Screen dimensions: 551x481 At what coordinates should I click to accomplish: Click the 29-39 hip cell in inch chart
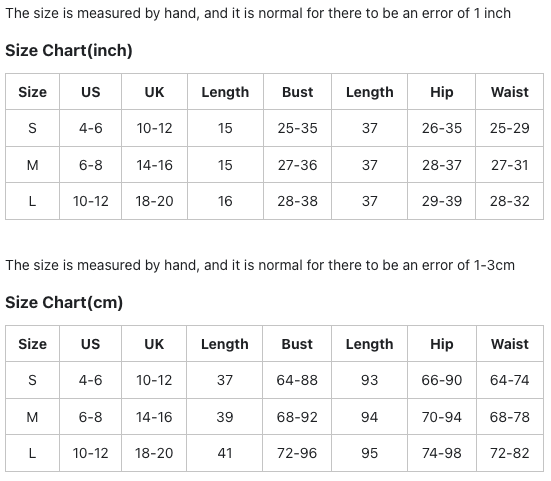[x=442, y=201]
